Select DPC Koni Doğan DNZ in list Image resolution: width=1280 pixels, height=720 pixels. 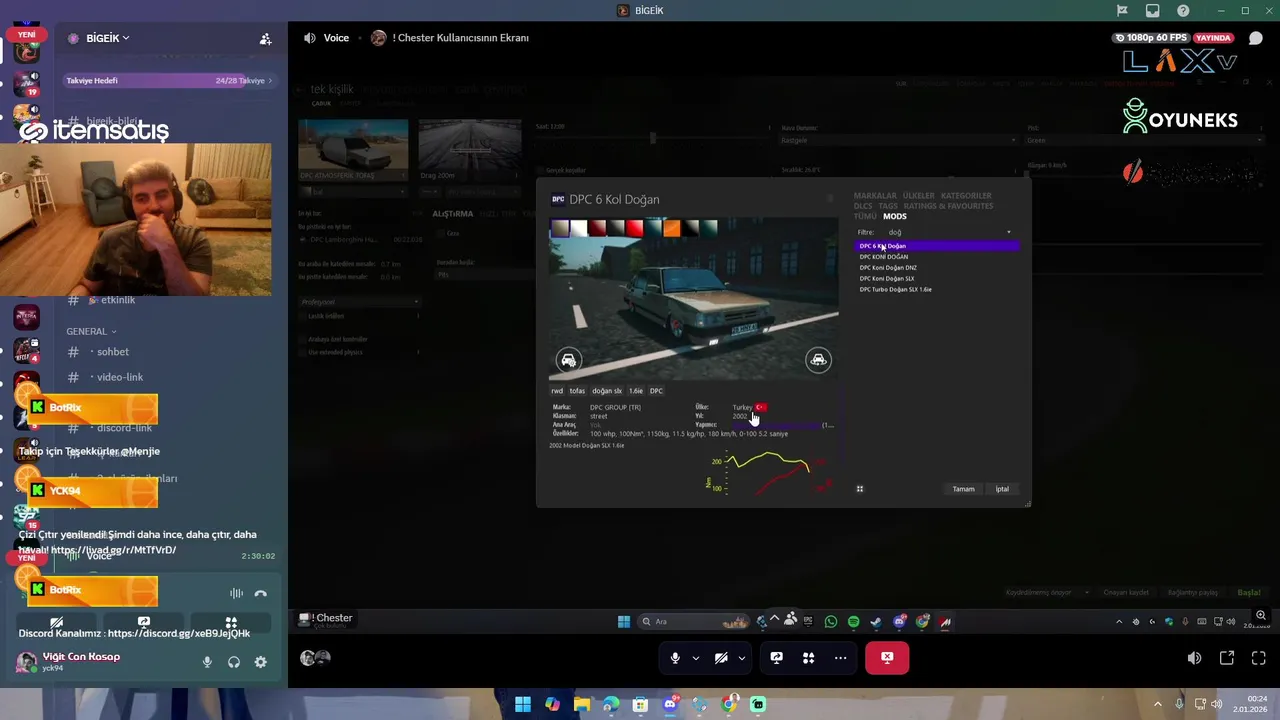tap(937, 268)
